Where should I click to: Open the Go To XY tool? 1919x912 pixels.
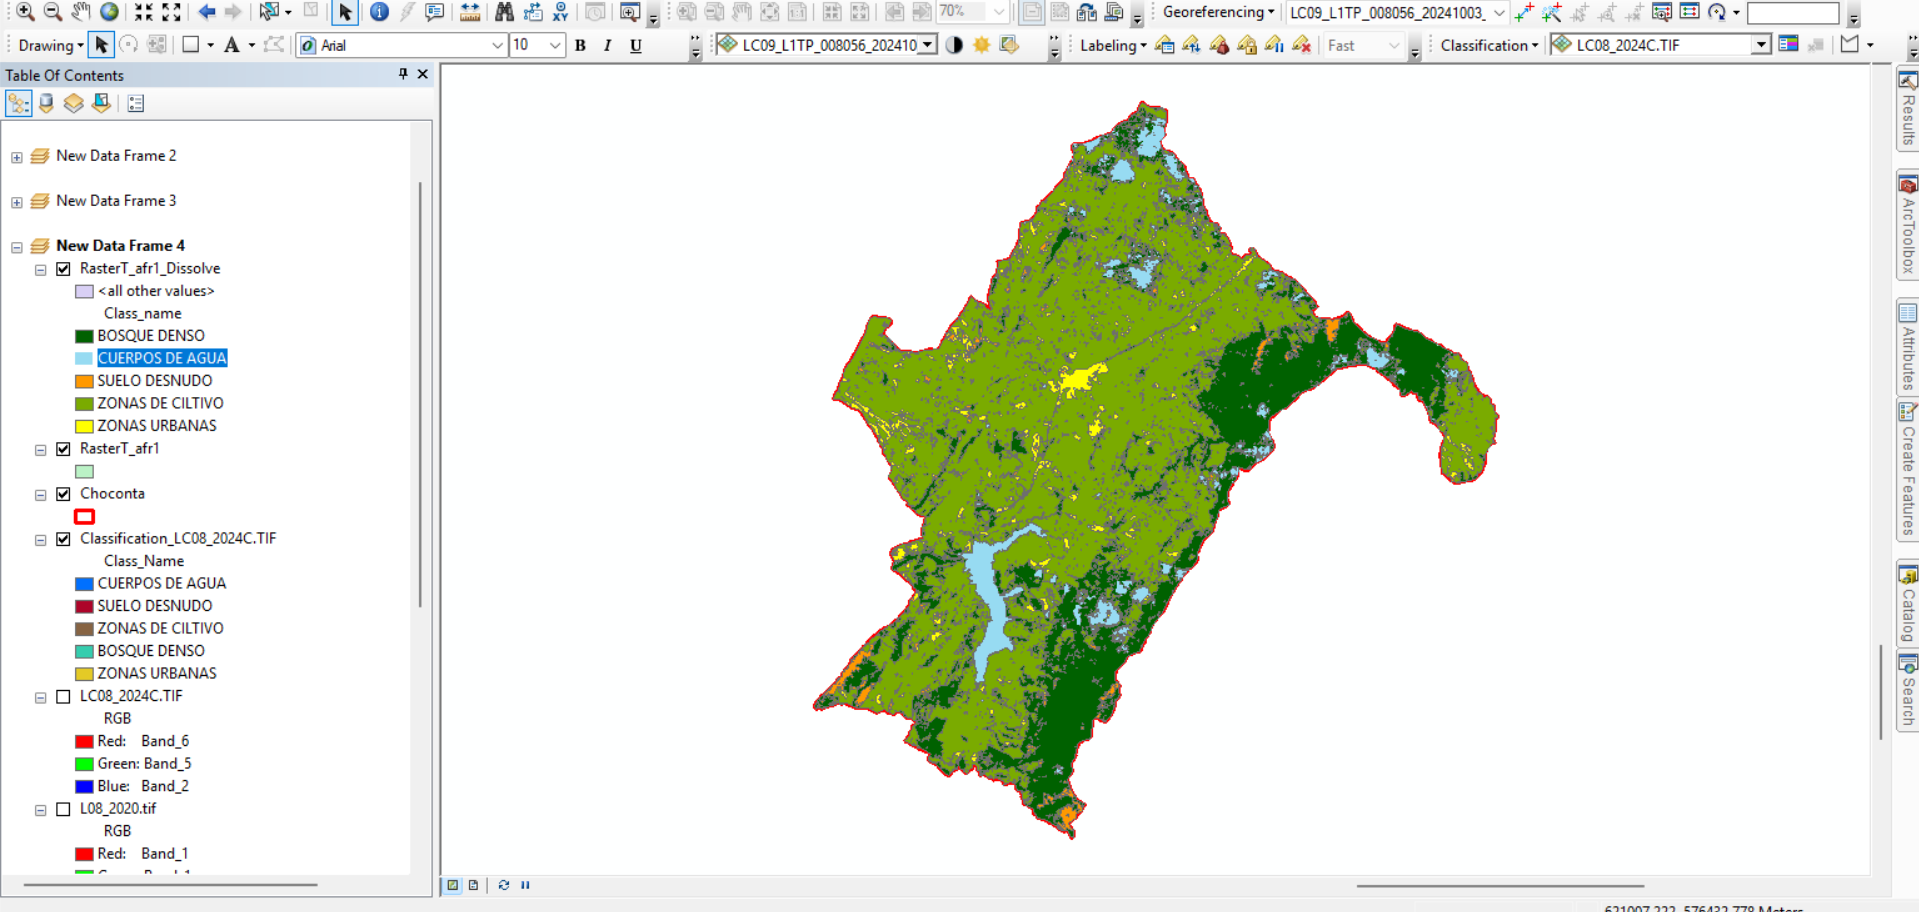560,12
